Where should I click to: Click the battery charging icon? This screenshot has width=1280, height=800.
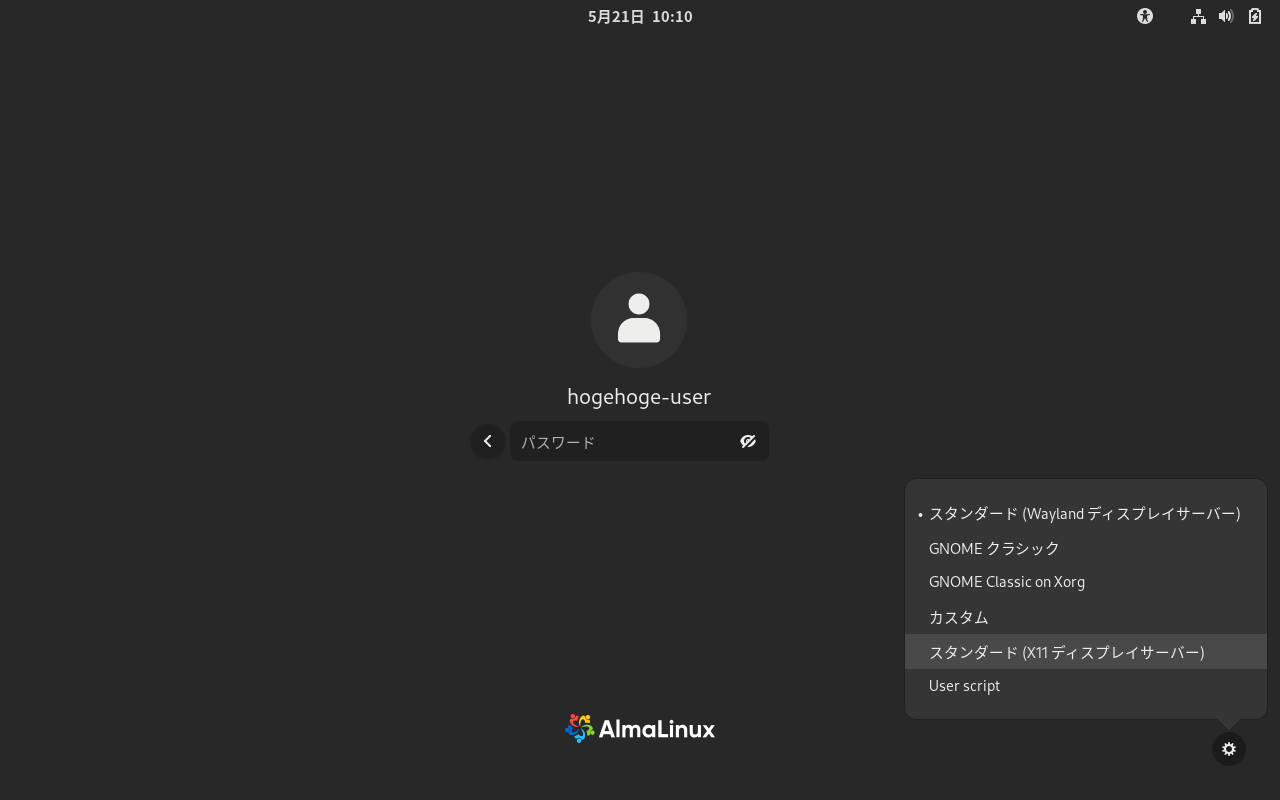coord(1255,16)
